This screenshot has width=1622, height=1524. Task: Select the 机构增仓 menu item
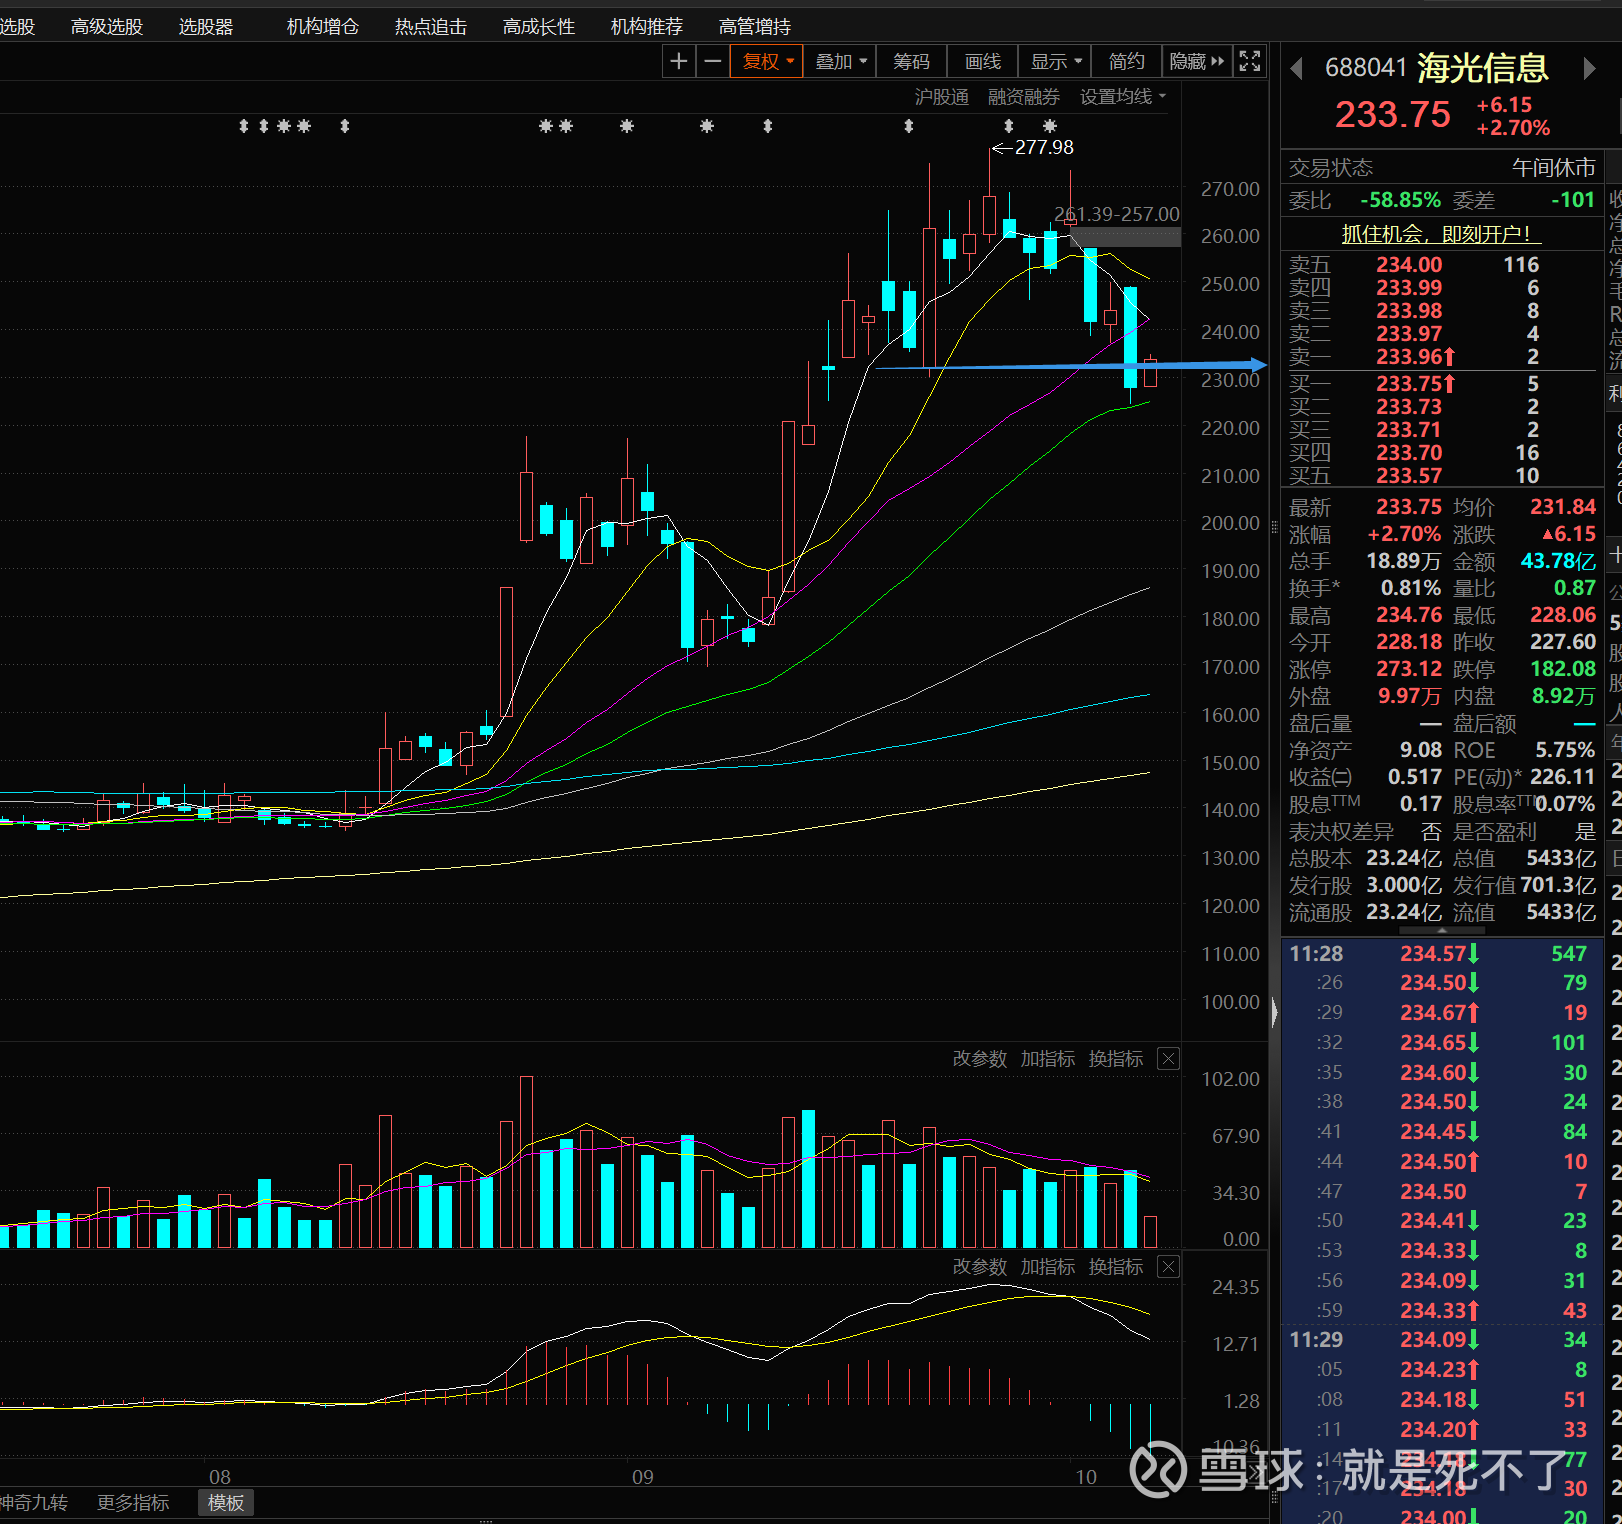click(x=323, y=27)
